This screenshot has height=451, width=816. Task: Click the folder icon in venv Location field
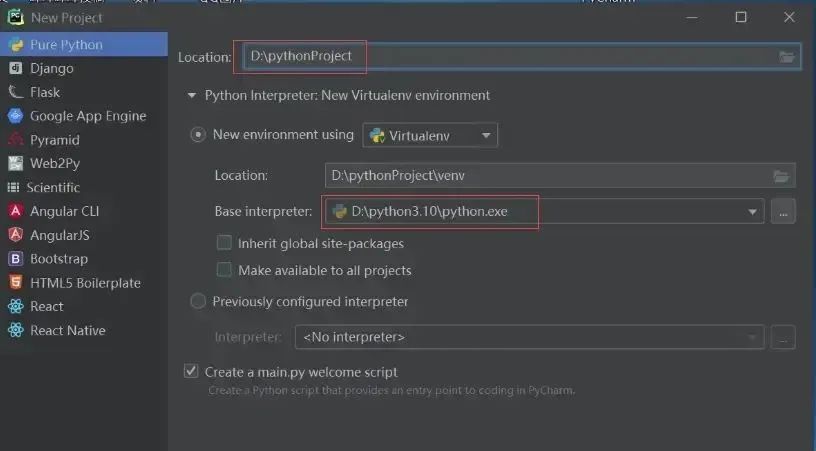coord(781,176)
